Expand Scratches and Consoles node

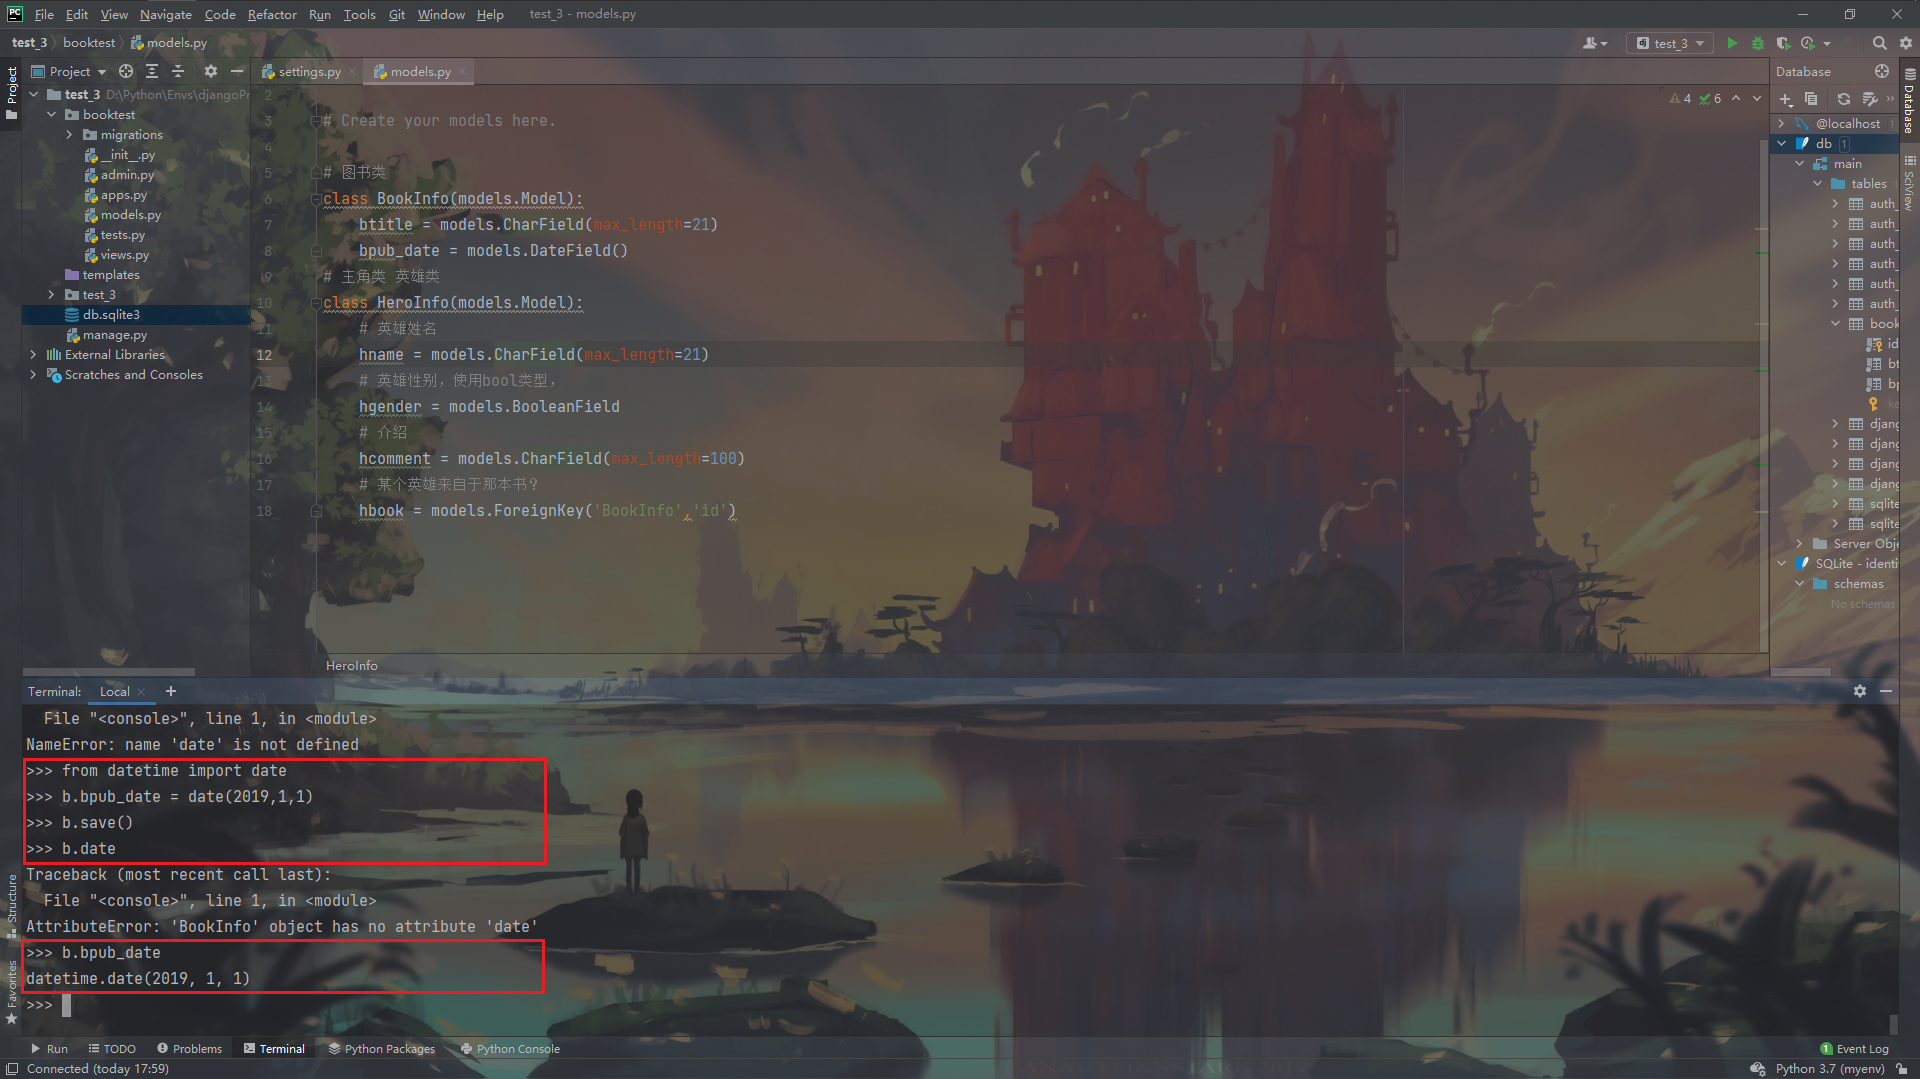point(34,375)
